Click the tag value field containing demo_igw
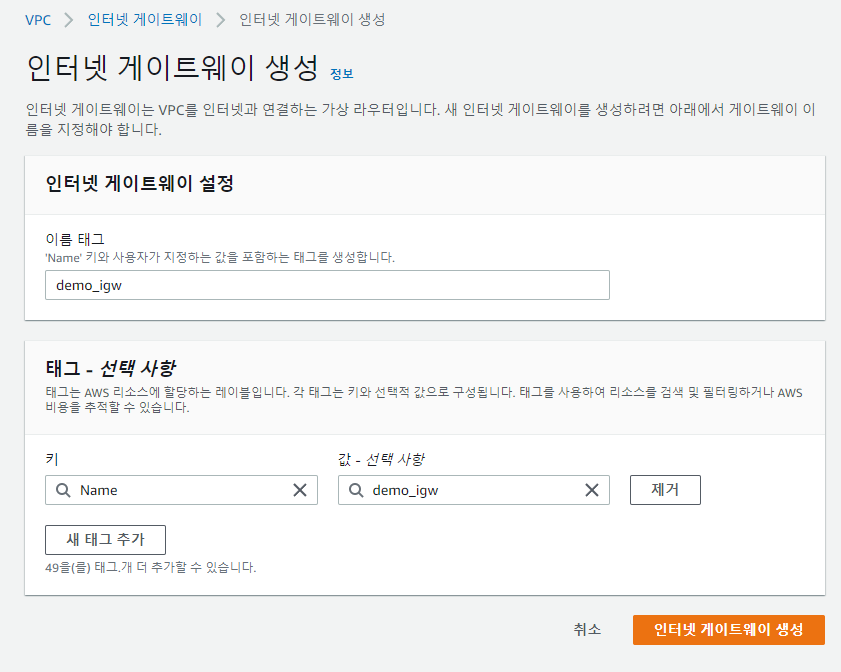841x672 pixels. click(474, 490)
